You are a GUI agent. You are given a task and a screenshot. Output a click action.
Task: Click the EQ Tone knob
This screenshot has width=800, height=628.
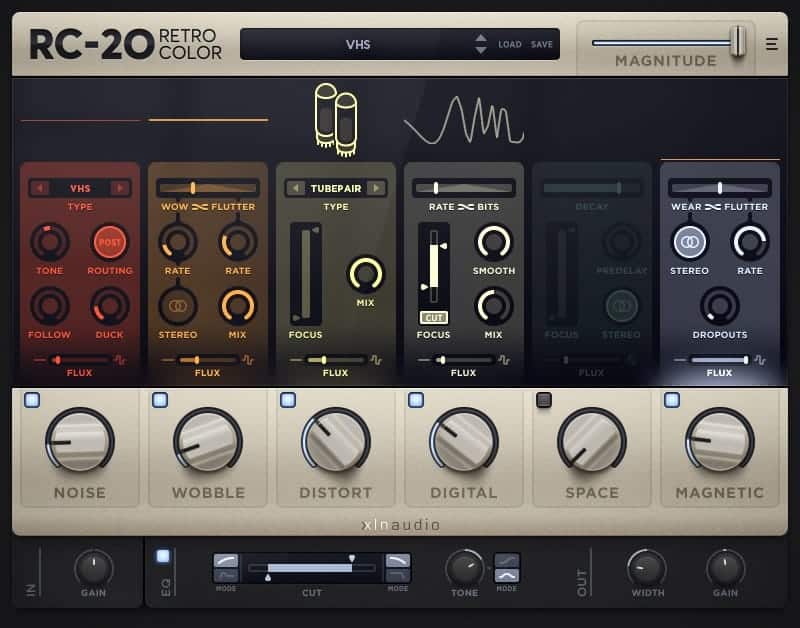point(464,568)
